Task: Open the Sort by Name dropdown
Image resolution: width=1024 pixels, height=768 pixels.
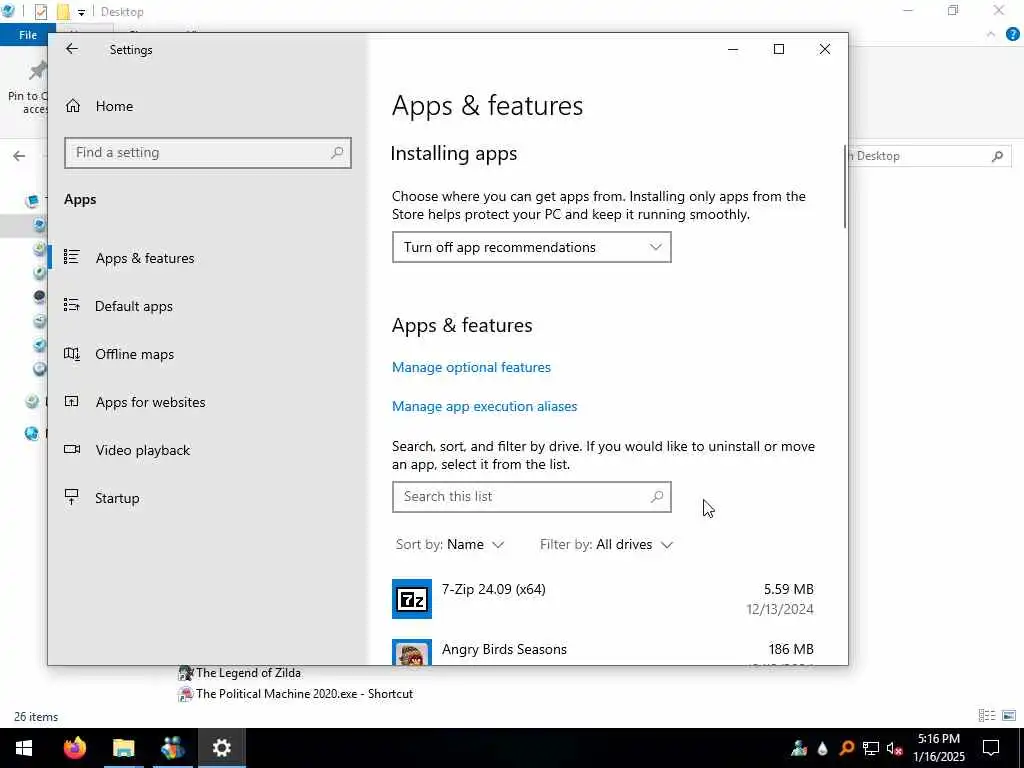Action: tap(450, 545)
